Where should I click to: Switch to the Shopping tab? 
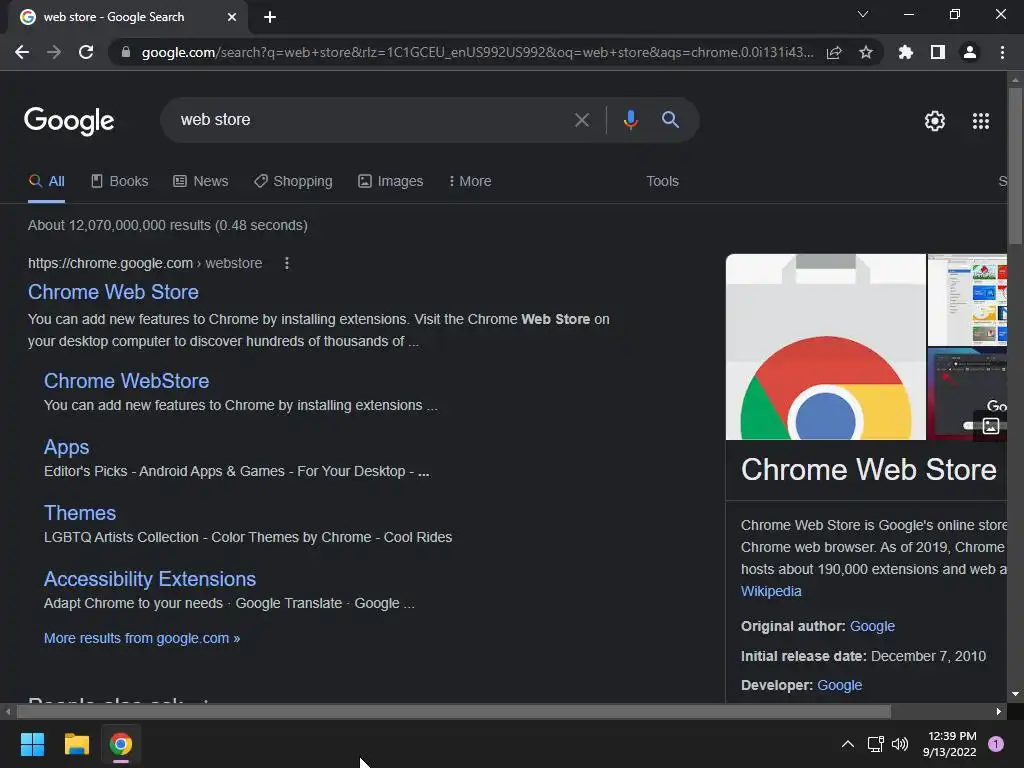coord(293,182)
